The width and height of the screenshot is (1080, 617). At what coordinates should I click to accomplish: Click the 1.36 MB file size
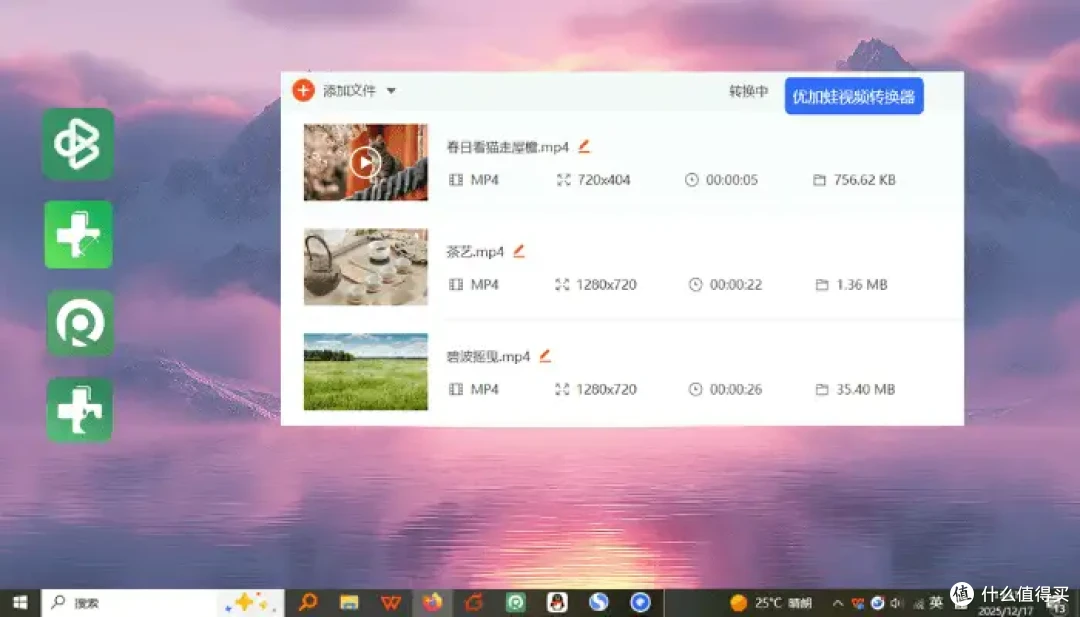click(862, 284)
